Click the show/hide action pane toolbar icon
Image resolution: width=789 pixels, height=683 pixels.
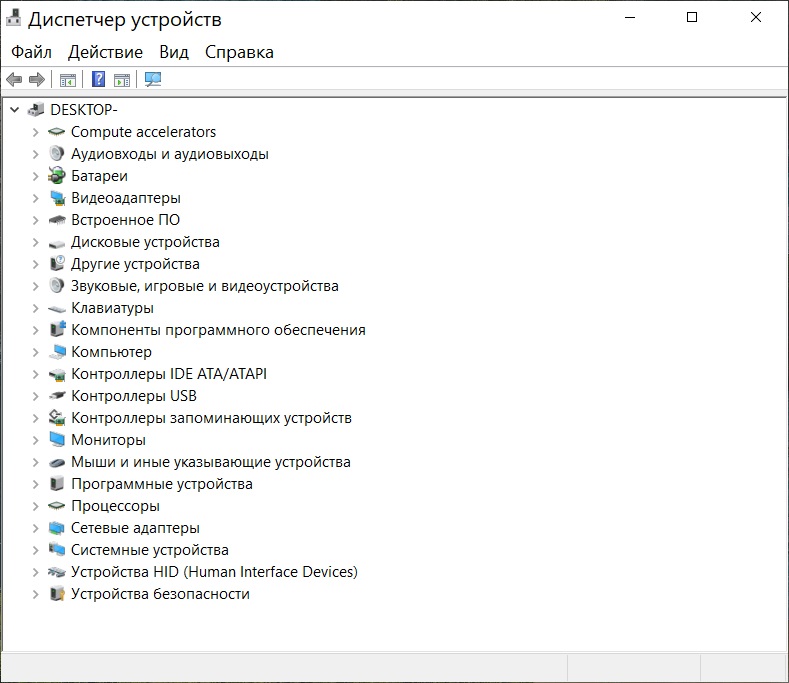click(x=122, y=80)
